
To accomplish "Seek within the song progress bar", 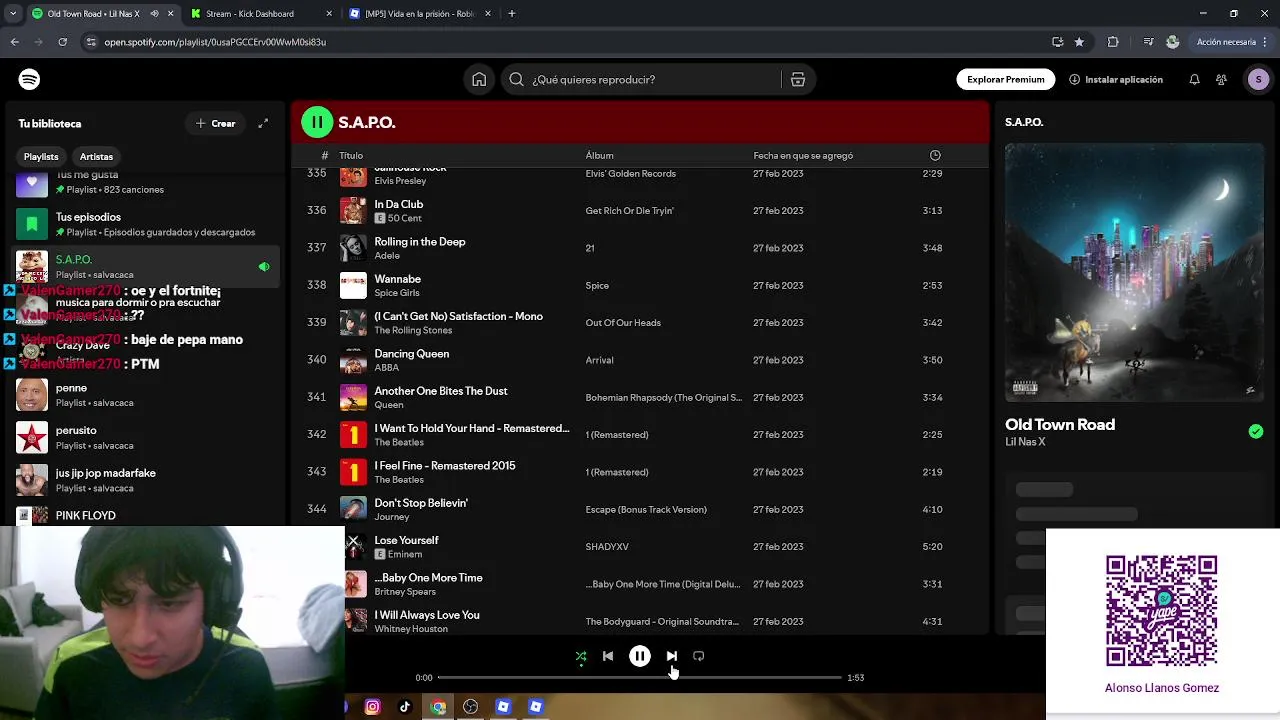I will (x=640, y=678).
